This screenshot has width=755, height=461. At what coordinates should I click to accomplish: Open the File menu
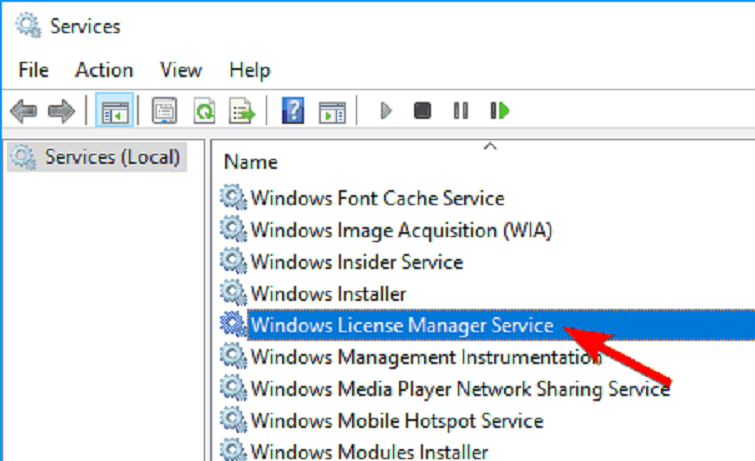coord(33,70)
